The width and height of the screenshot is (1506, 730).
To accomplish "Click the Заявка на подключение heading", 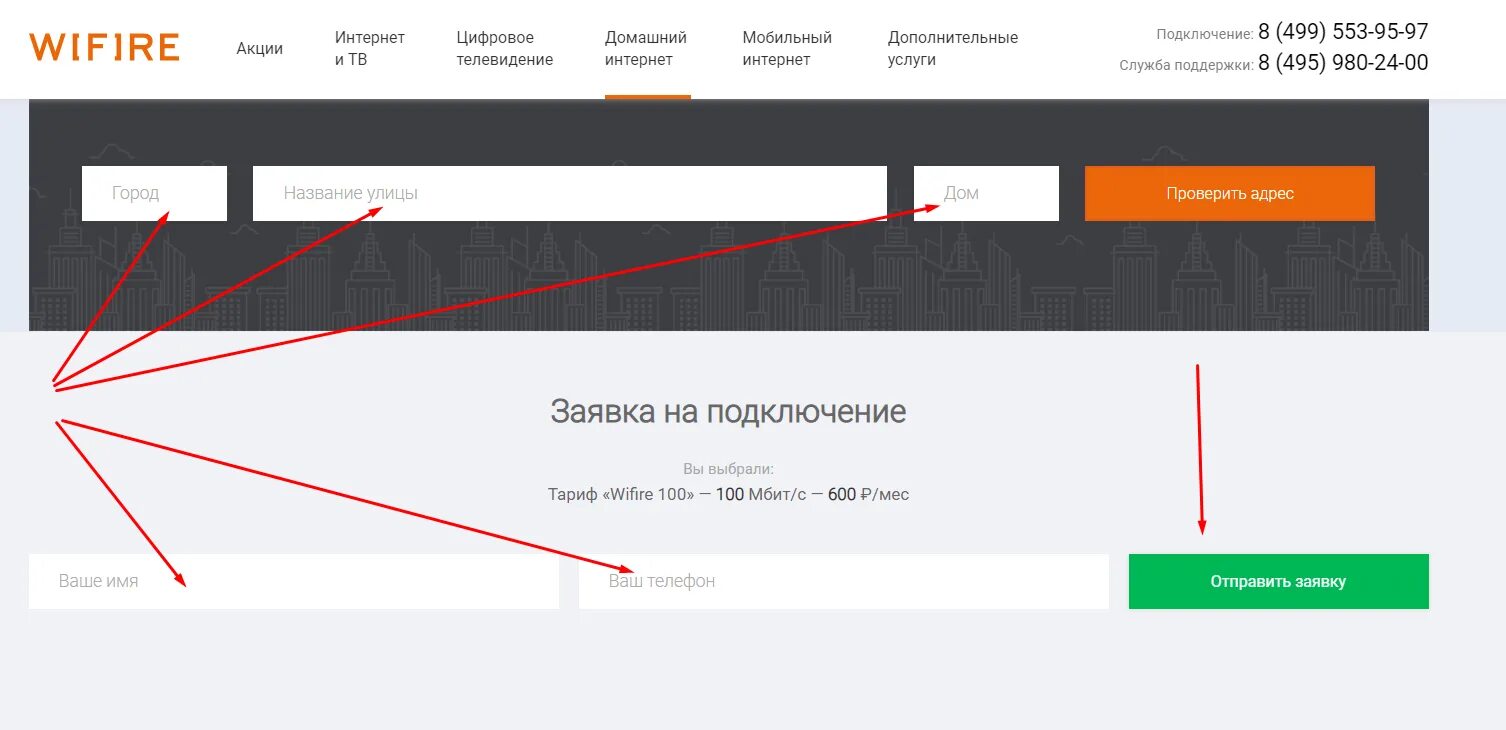I will coord(728,412).
